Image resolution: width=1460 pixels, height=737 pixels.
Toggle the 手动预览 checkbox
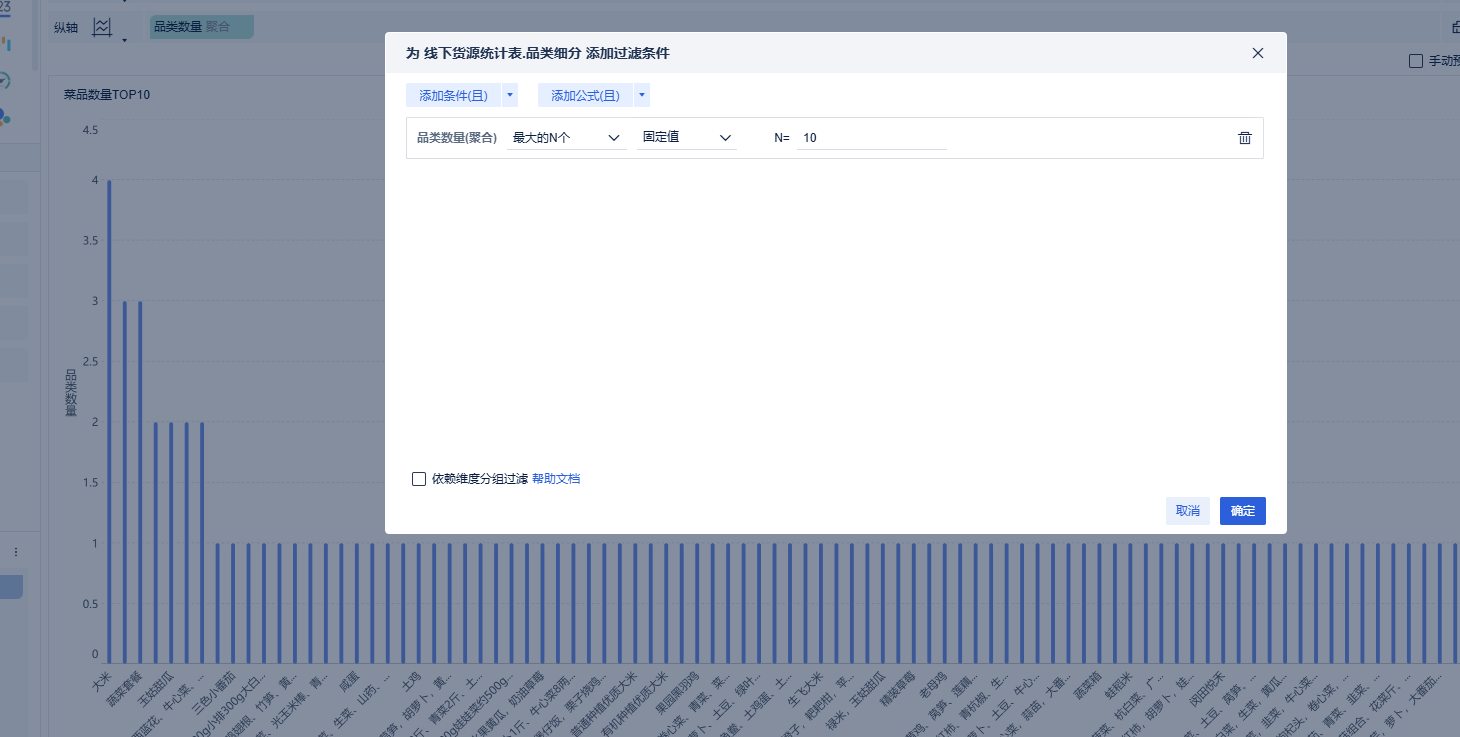click(1415, 61)
